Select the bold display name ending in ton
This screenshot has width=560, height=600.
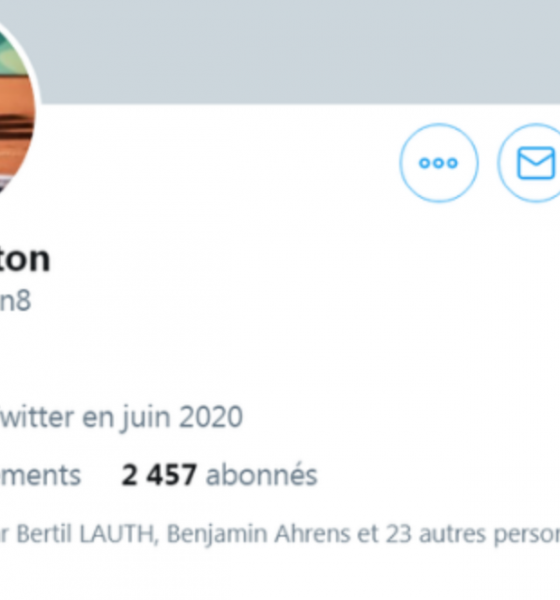tap(25, 259)
